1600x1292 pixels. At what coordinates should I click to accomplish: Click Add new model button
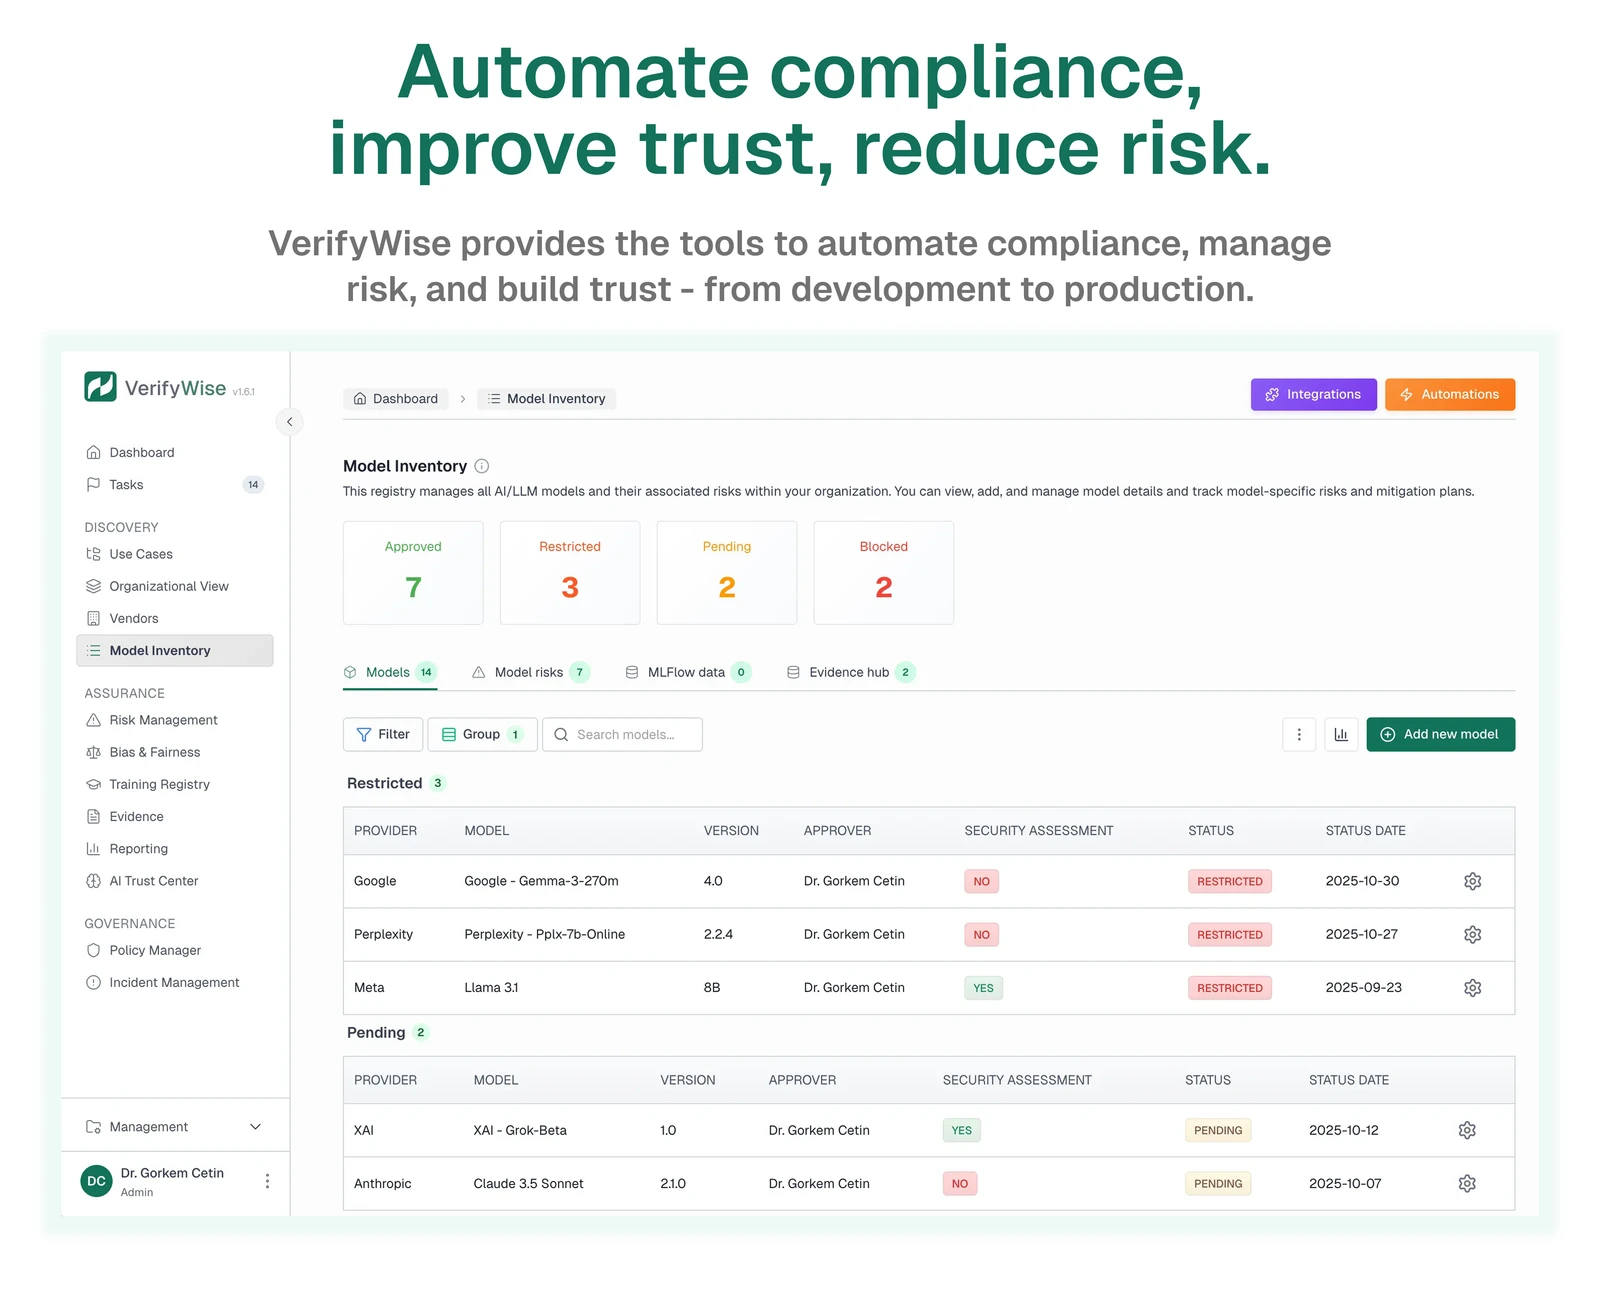1440,734
